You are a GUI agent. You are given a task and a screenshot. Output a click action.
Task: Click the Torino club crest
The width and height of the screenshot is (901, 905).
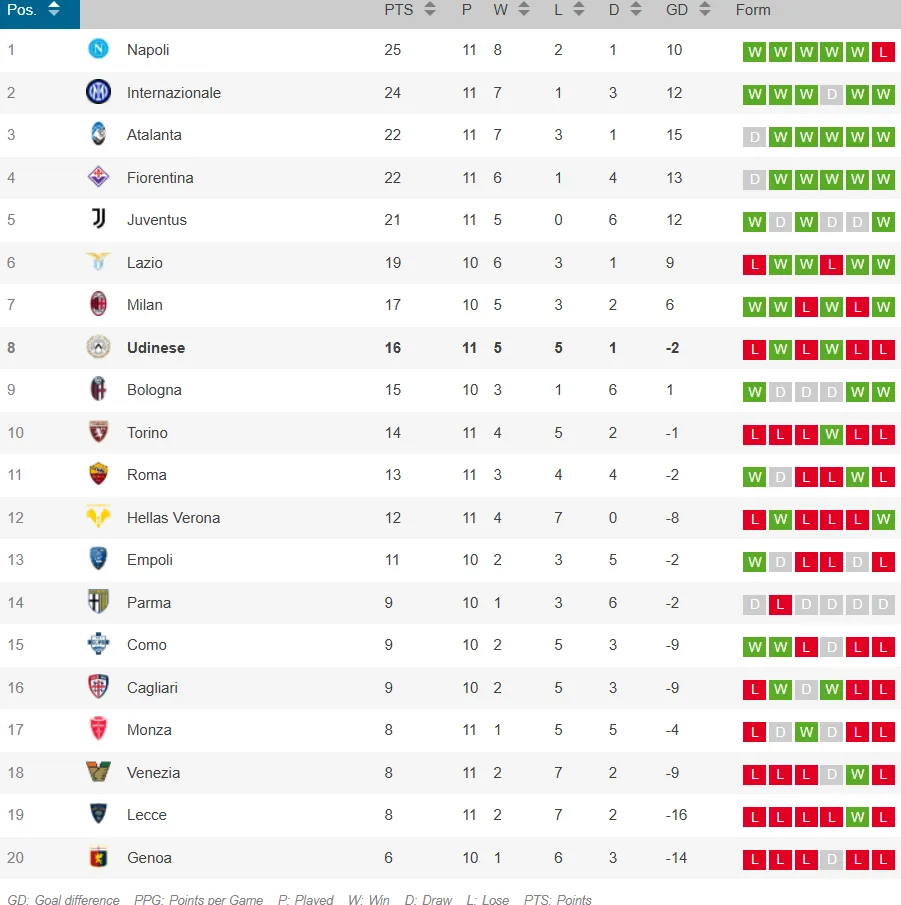pyautogui.click(x=98, y=433)
